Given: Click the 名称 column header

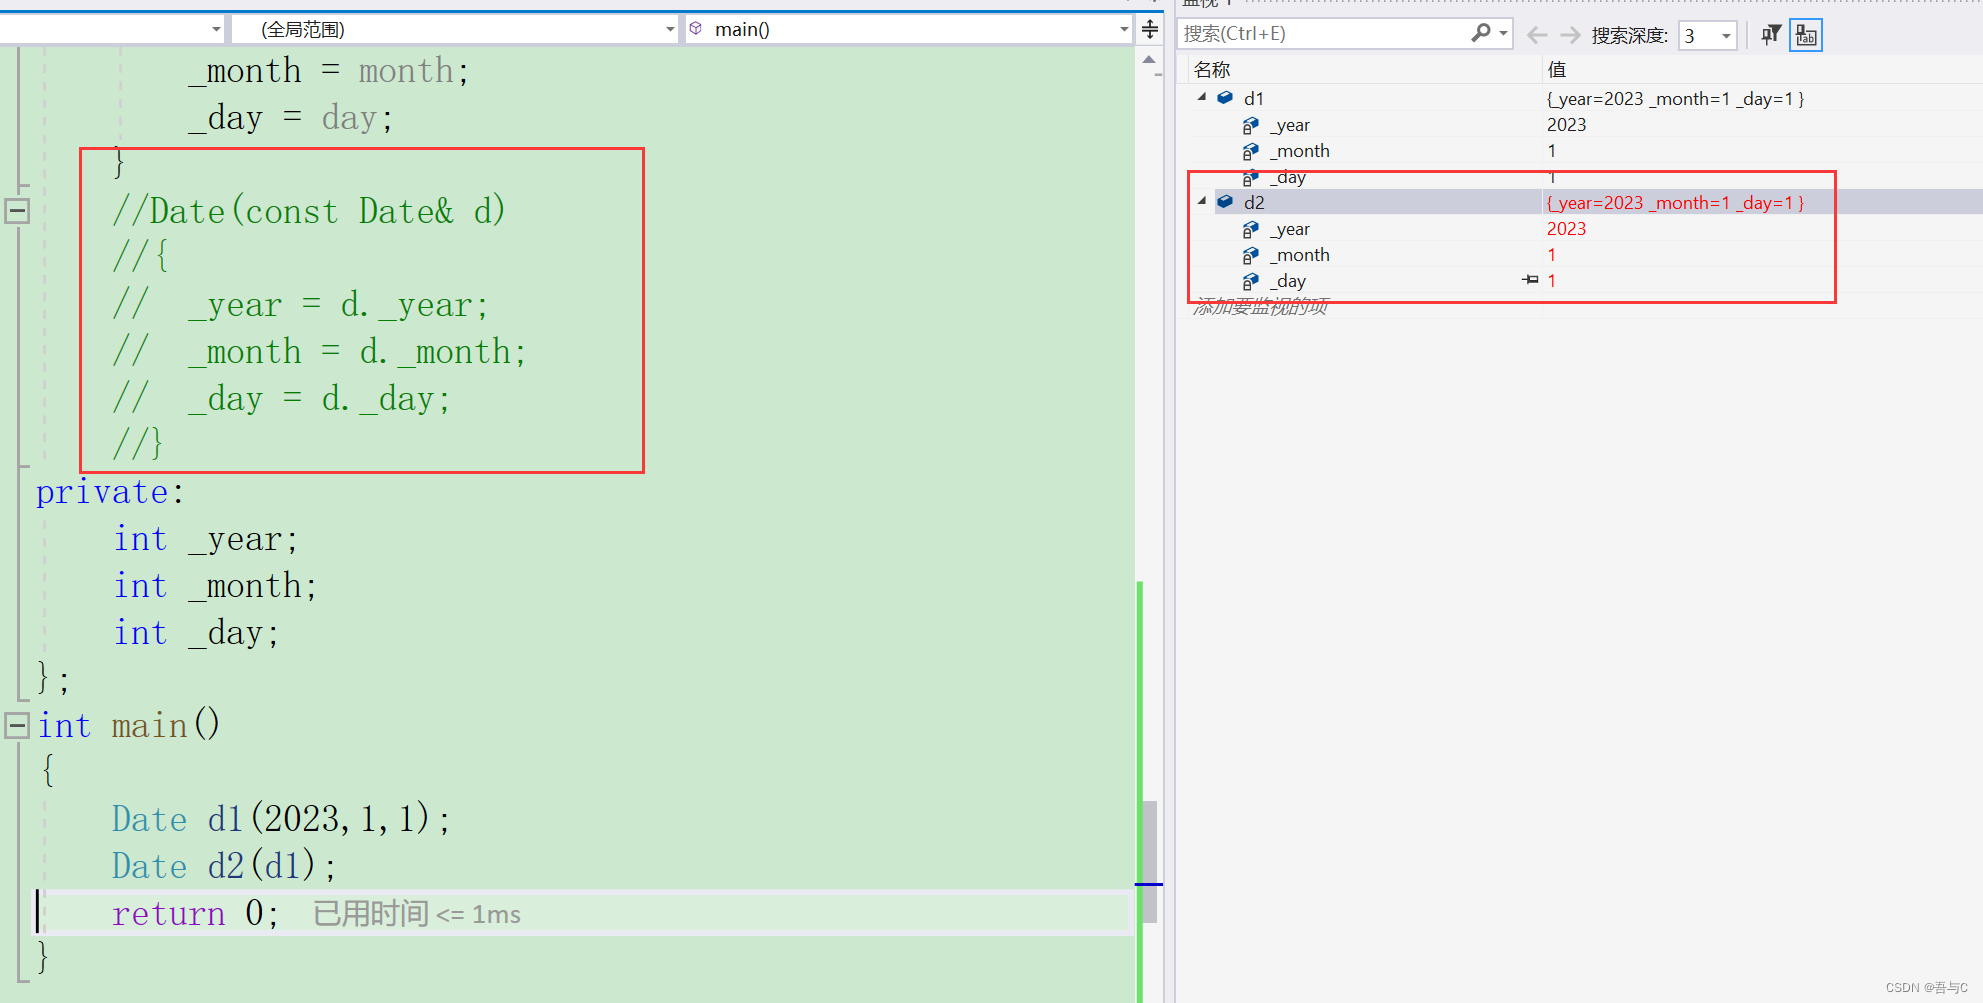Looking at the screenshot, I should (1212, 69).
